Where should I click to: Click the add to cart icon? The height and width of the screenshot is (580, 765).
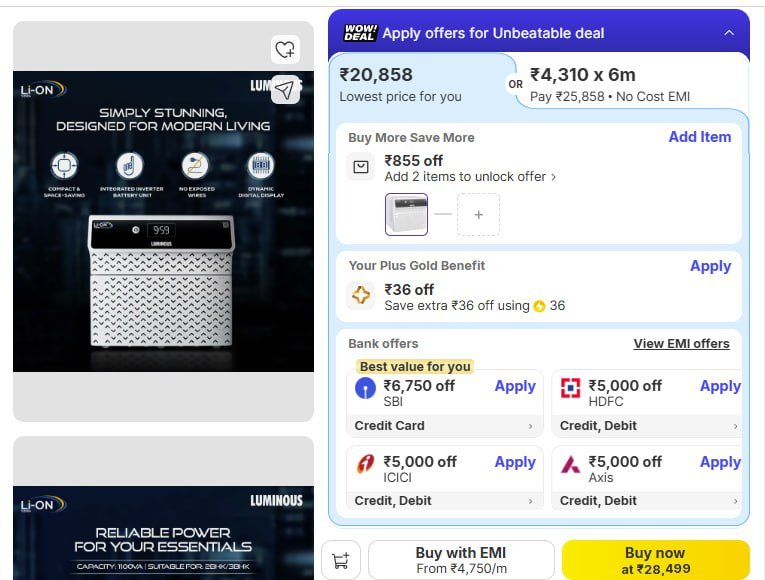point(341,561)
